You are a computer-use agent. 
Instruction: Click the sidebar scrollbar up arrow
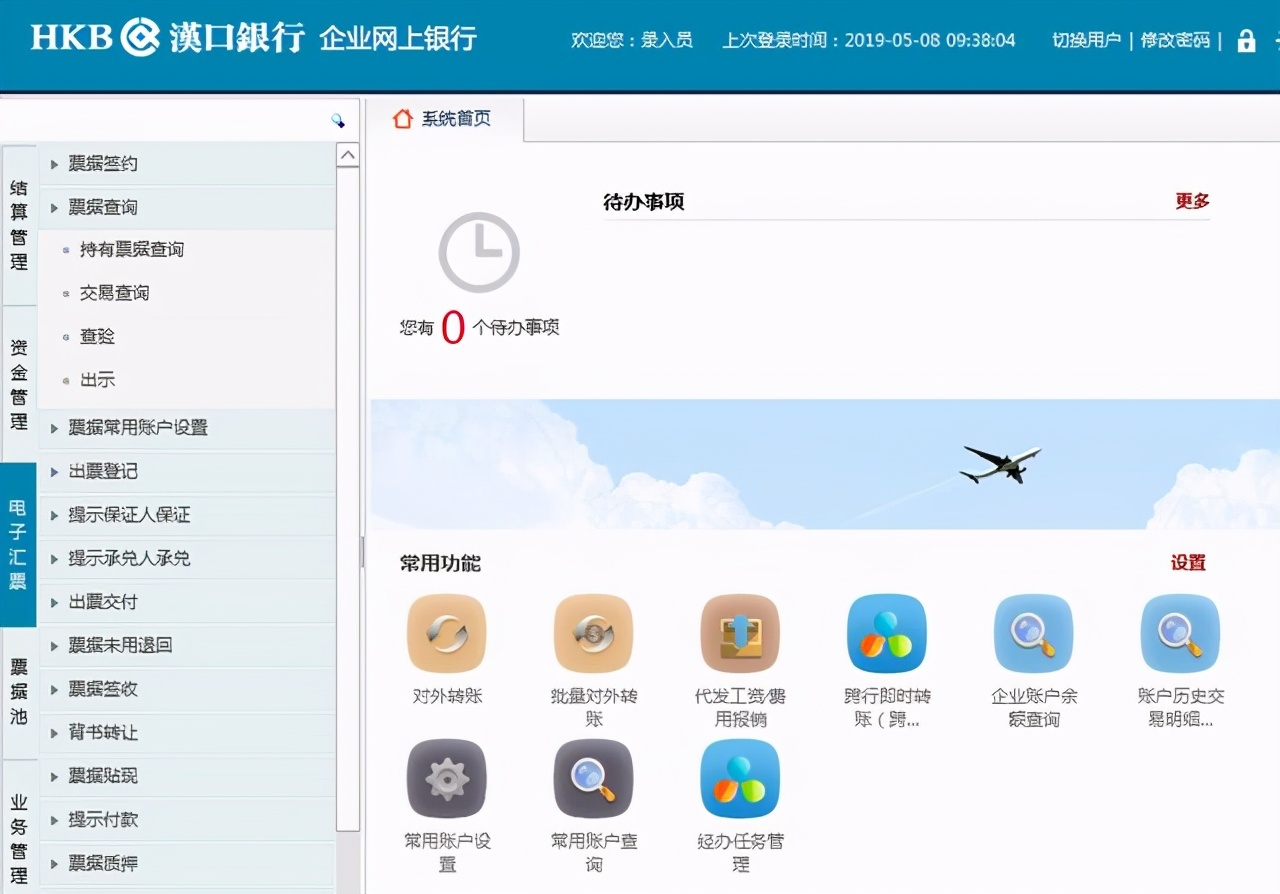click(347, 154)
